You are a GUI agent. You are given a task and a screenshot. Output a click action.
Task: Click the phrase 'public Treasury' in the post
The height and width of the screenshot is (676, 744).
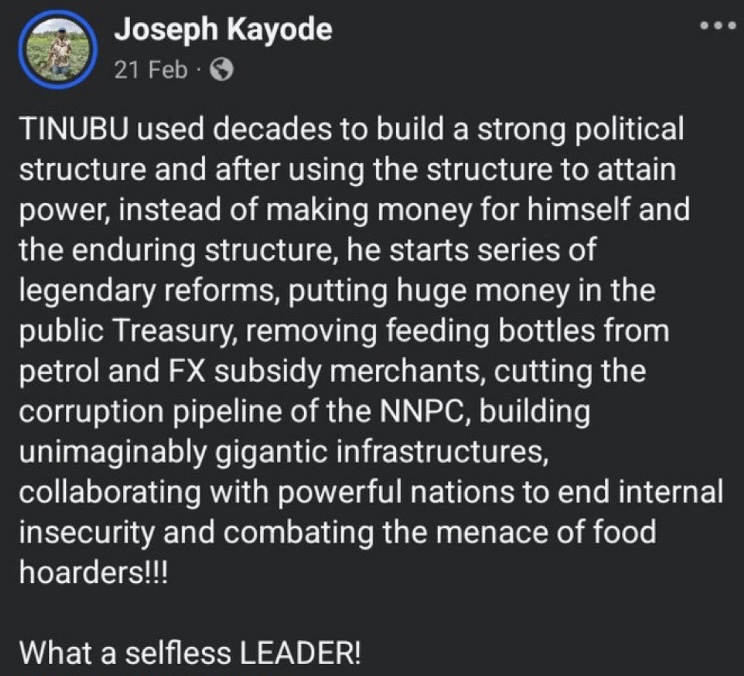(x=133, y=328)
